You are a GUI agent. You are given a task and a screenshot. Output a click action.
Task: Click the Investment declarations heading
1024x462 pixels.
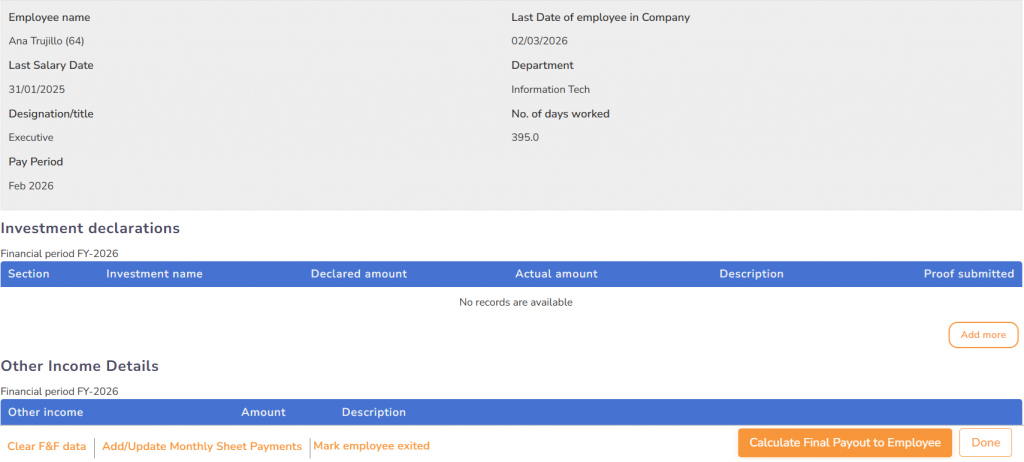(x=90, y=228)
